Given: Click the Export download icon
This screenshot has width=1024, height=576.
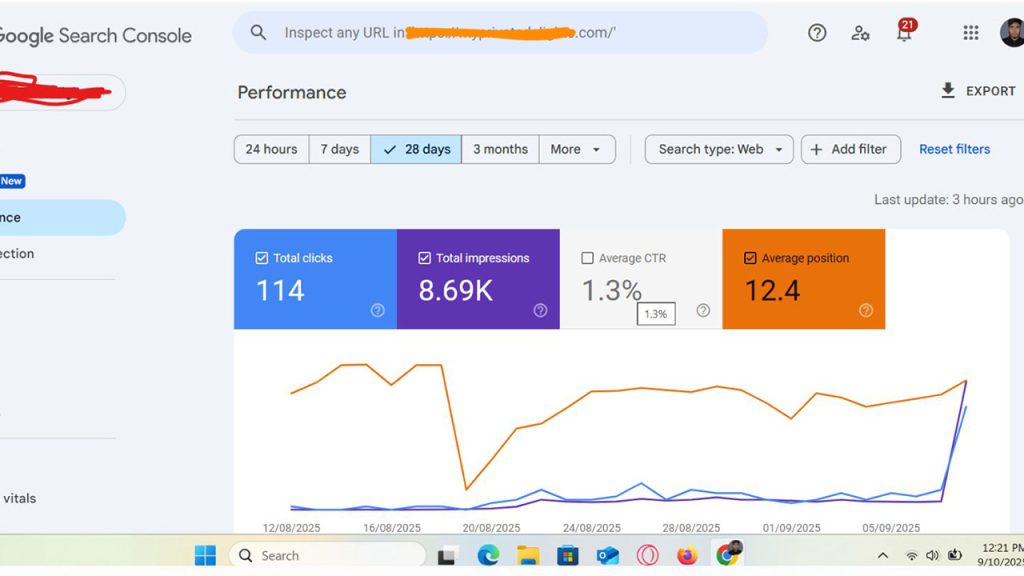Looking at the screenshot, I should (x=947, y=90).
